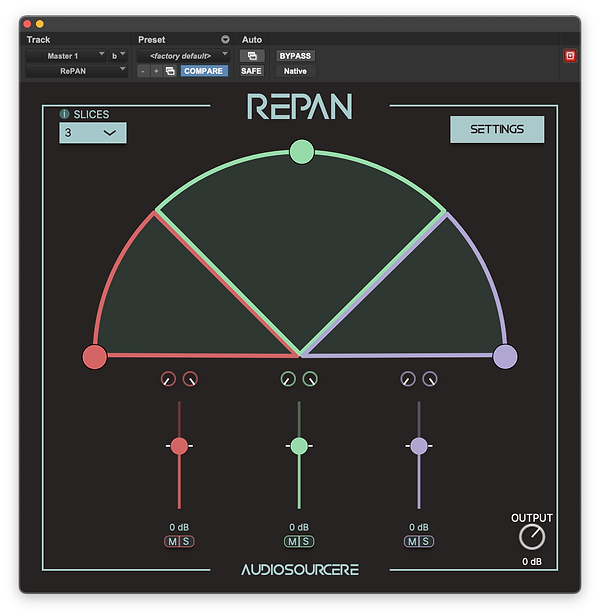The height and width of the screenshot is (616, 600).
Task: Mute the purple slice
Action: [x=412, y=541]
